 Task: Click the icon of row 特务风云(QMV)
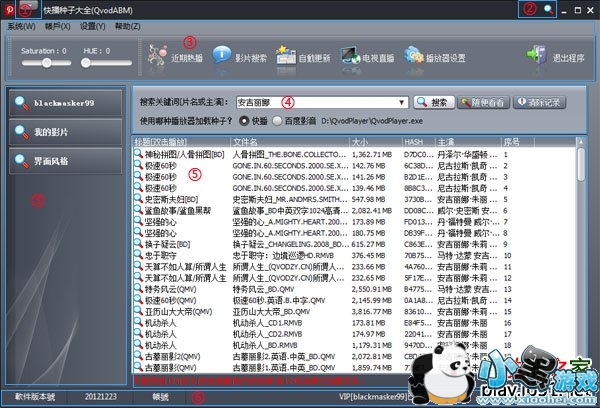click(x=138, y=289)
